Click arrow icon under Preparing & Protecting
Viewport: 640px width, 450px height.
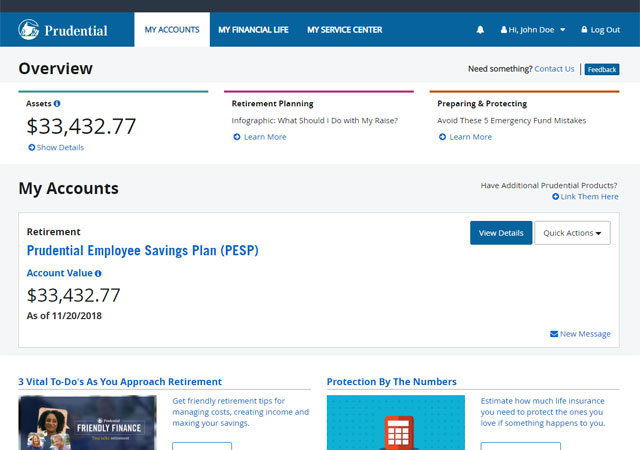[442, 137]
